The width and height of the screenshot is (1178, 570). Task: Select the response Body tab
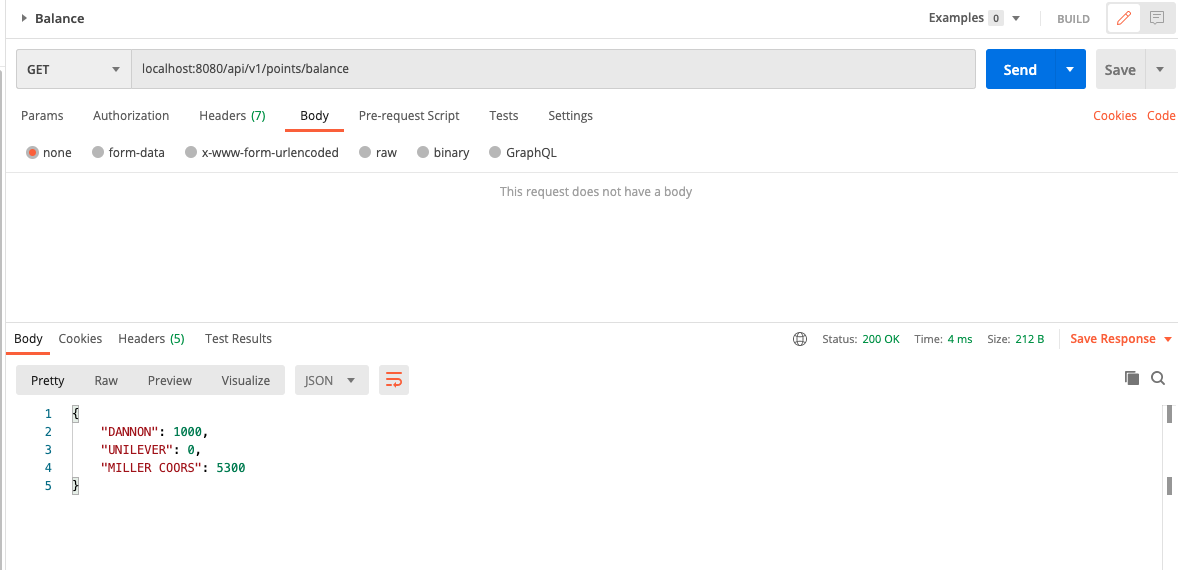(29, 339)
